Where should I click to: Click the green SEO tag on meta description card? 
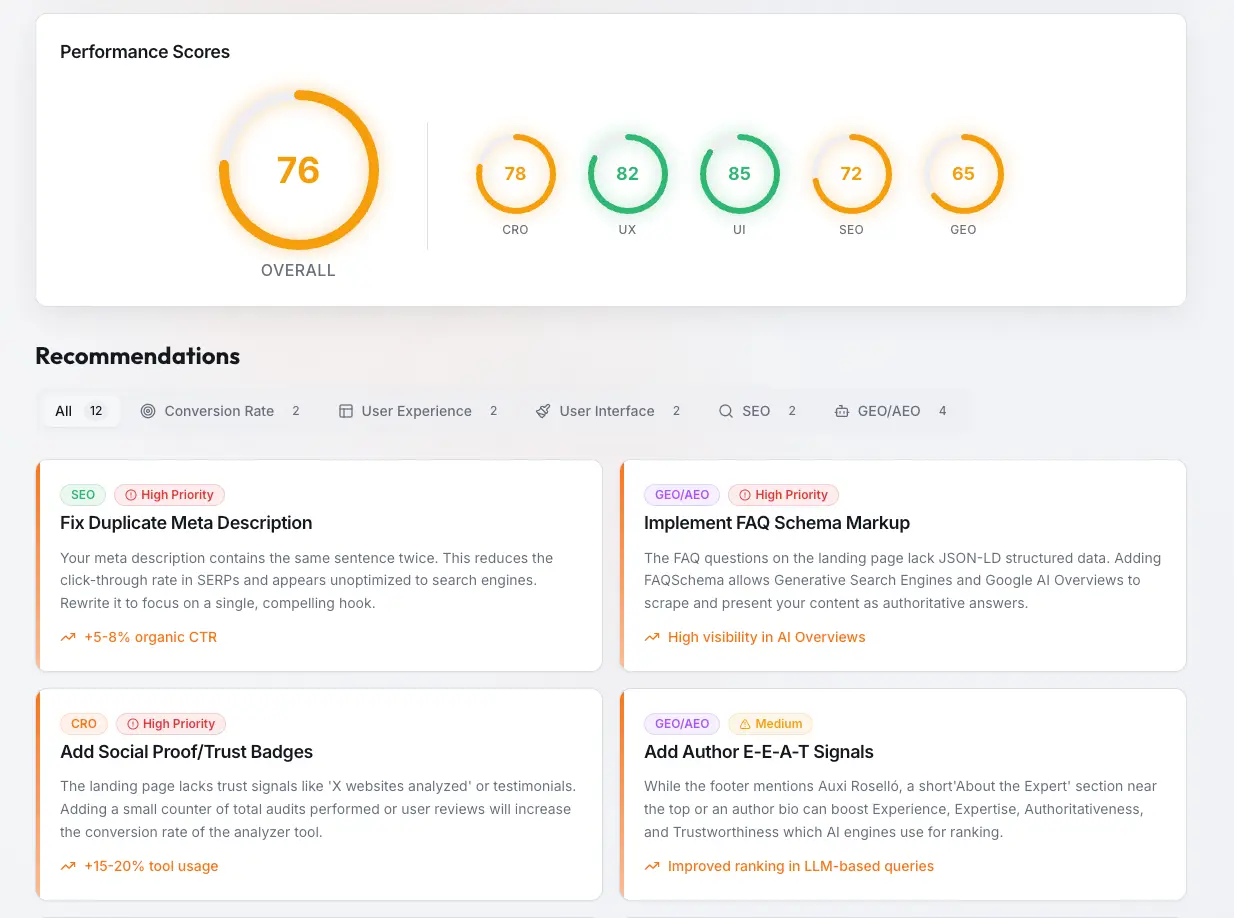pos(83,495)
